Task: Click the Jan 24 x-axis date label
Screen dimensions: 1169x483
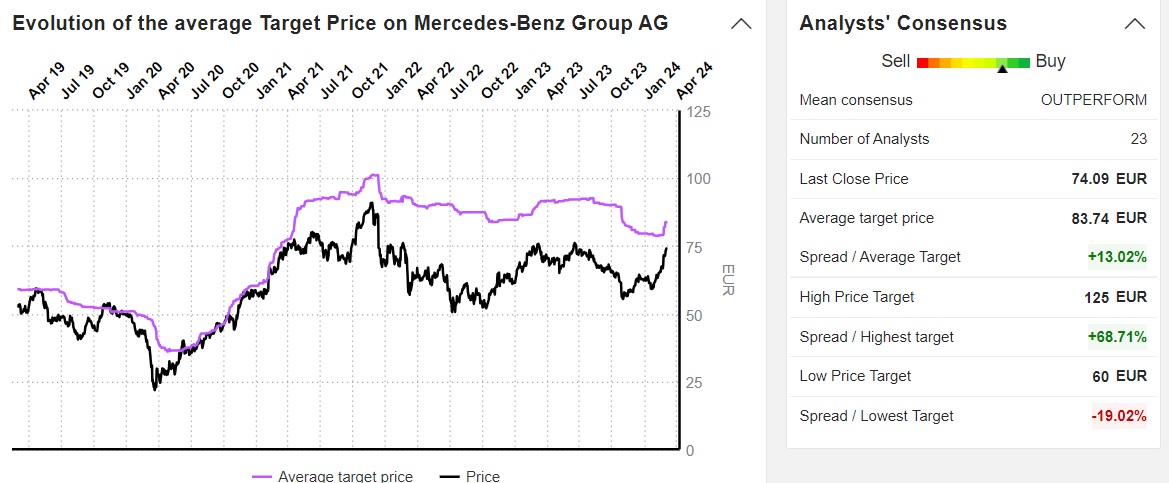Action: 662,81
